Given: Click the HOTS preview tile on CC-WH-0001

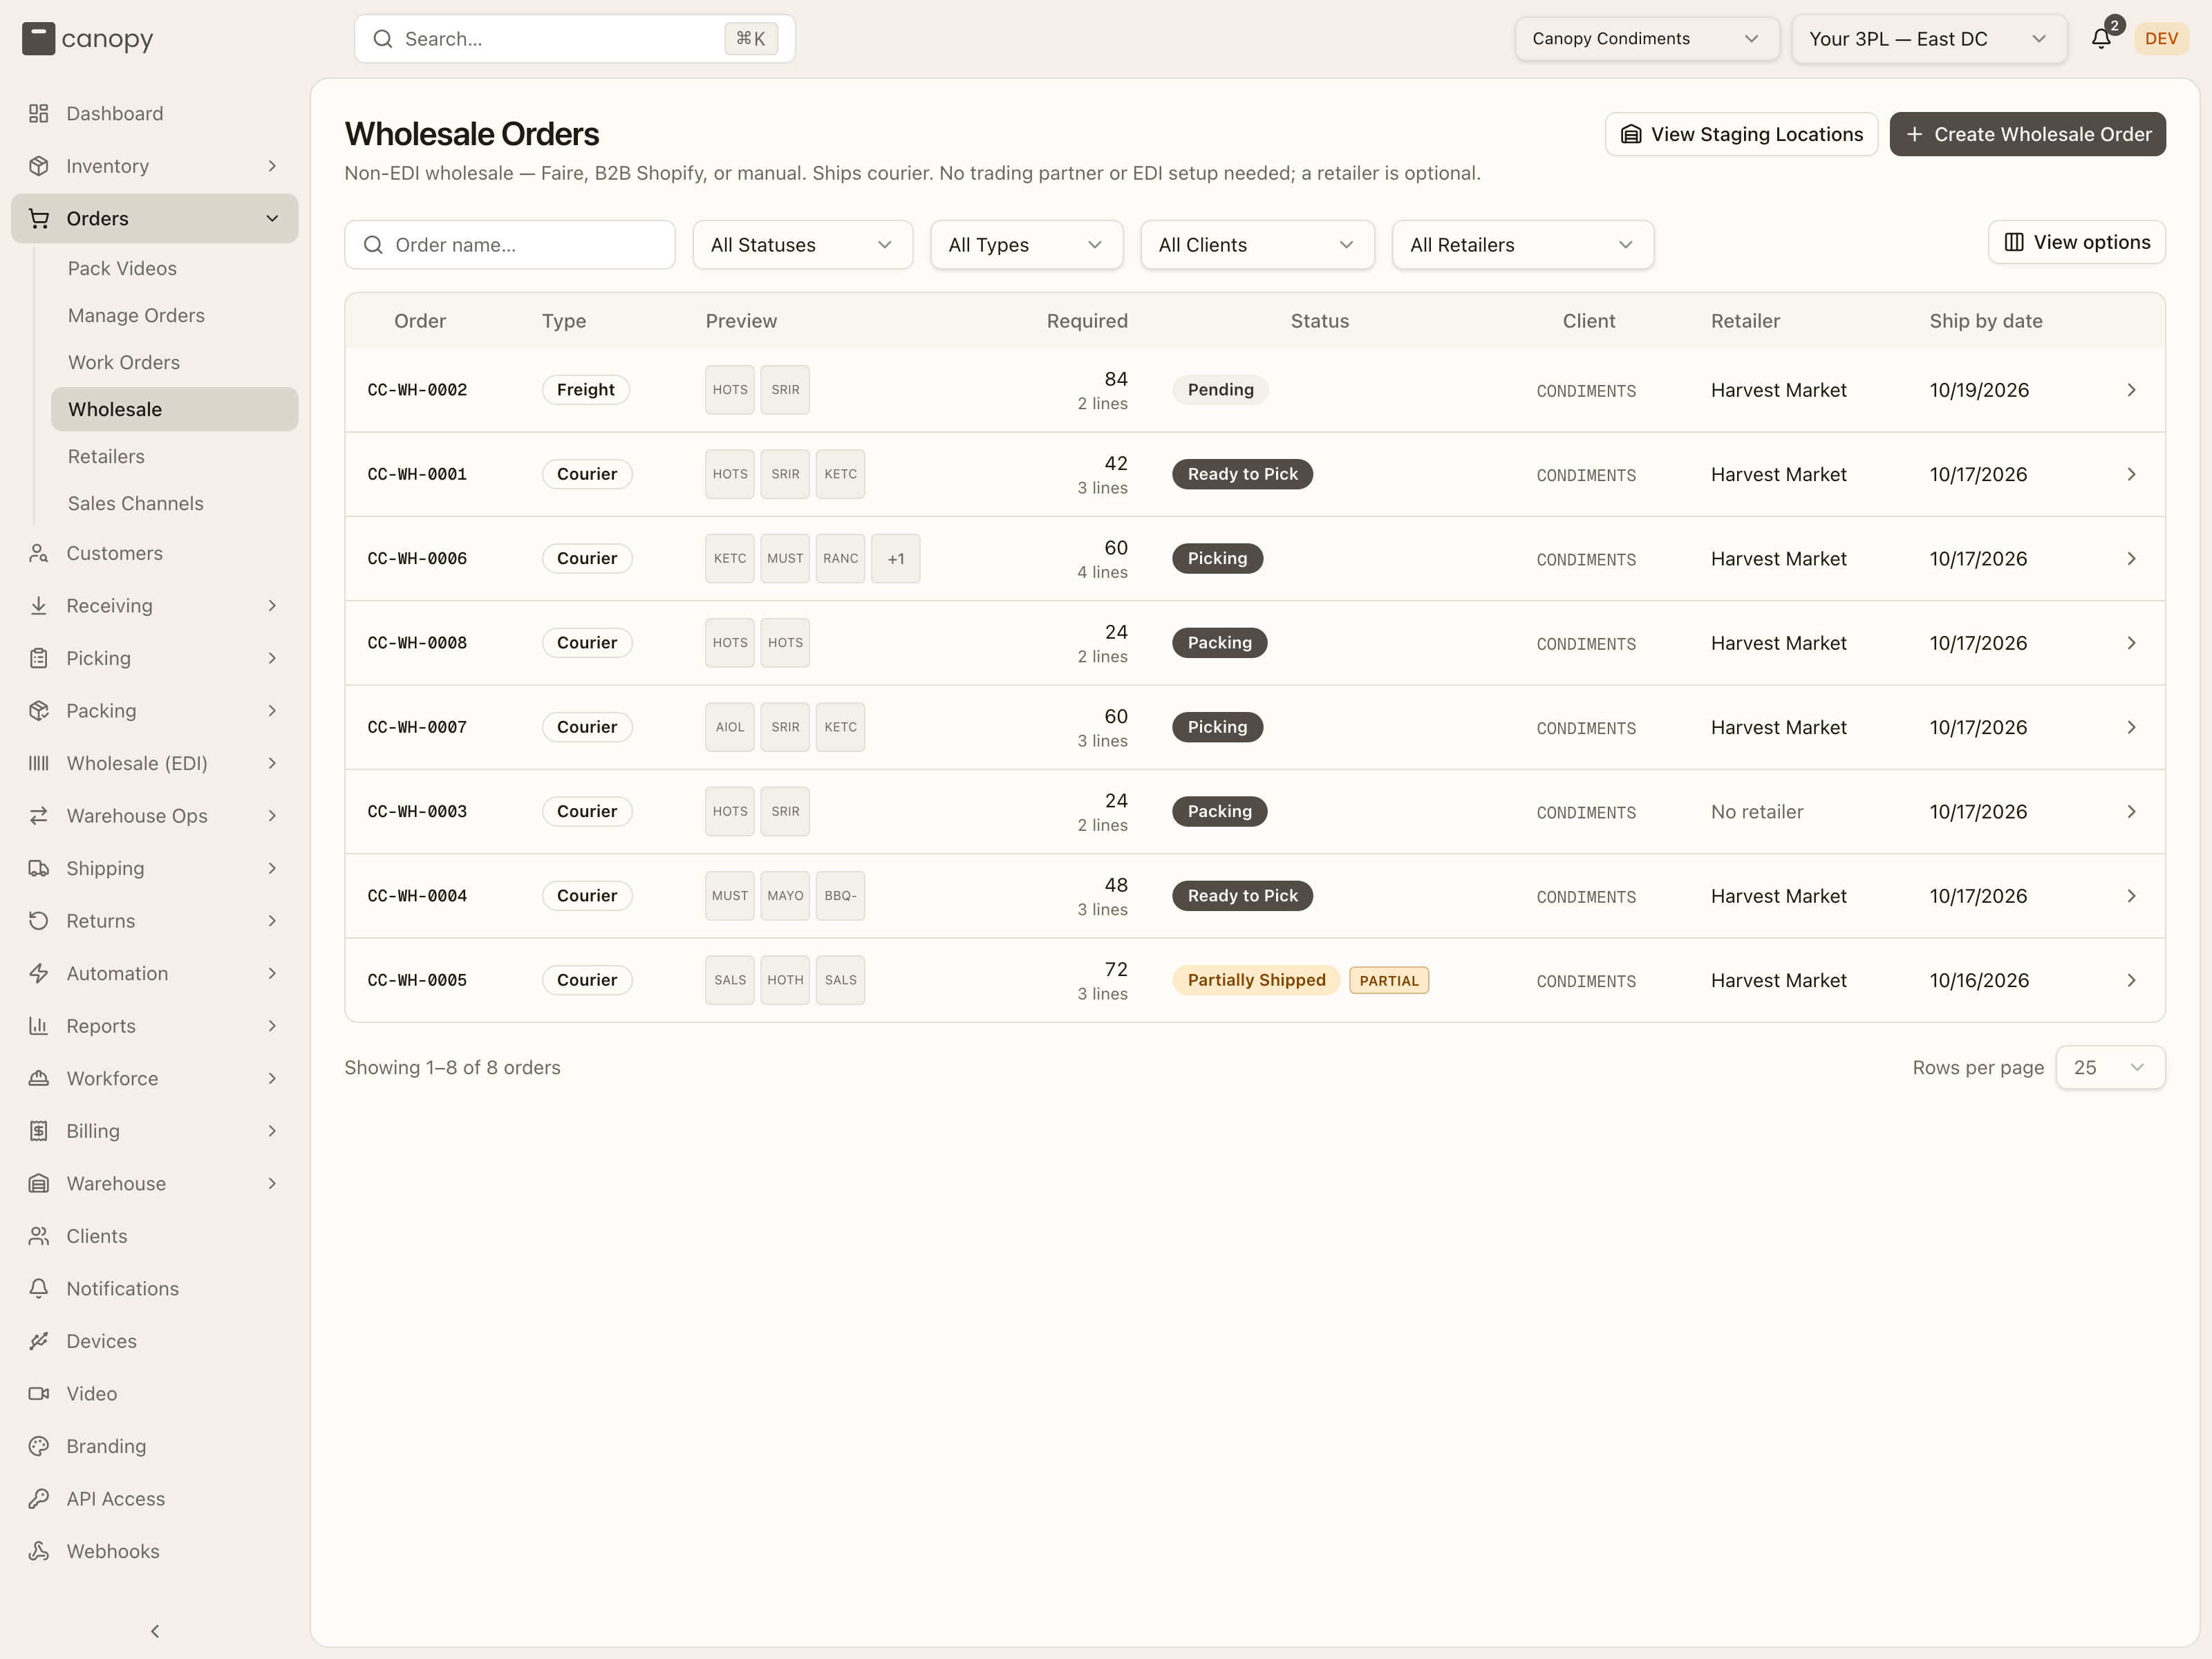Looking at the screenshot, I should pos(730,474).
